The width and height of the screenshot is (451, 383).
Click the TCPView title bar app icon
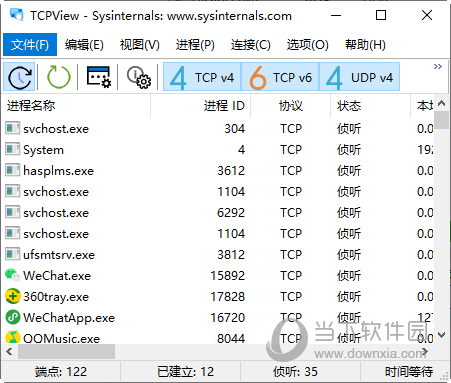pos(17,15)
